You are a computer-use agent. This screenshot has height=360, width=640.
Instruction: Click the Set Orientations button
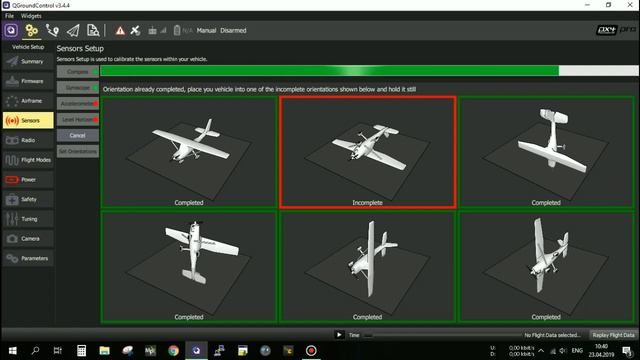(78, 151)
